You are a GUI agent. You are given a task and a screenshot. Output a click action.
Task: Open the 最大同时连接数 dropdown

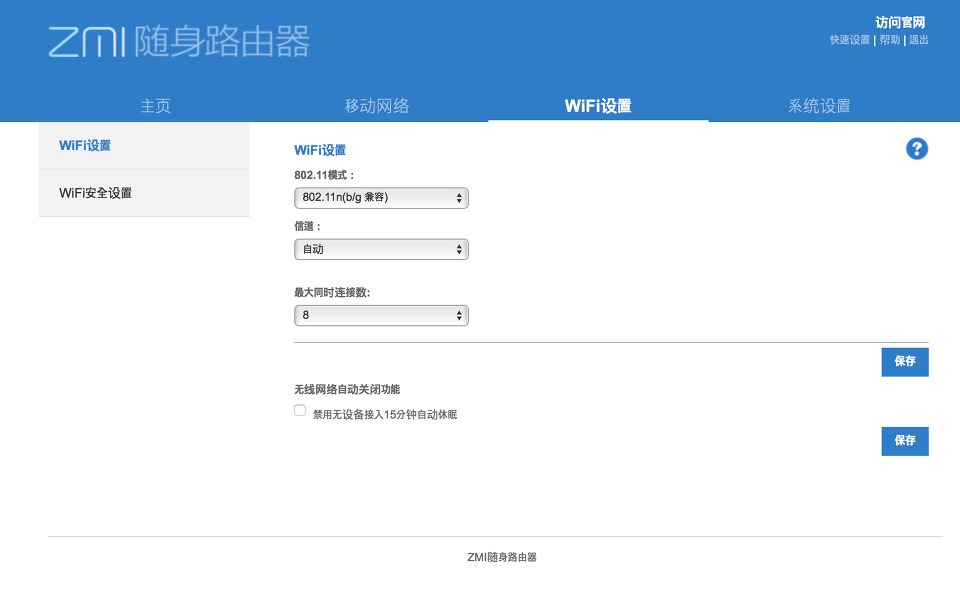[381, 316]
